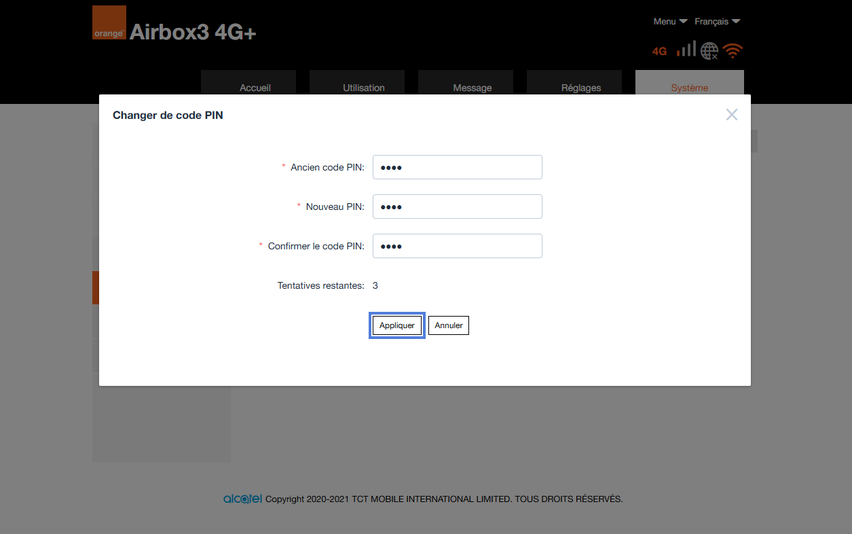Cancel with the Annuler button
Image resolution: width=852 pixels, height=534 pixels.
448,325
